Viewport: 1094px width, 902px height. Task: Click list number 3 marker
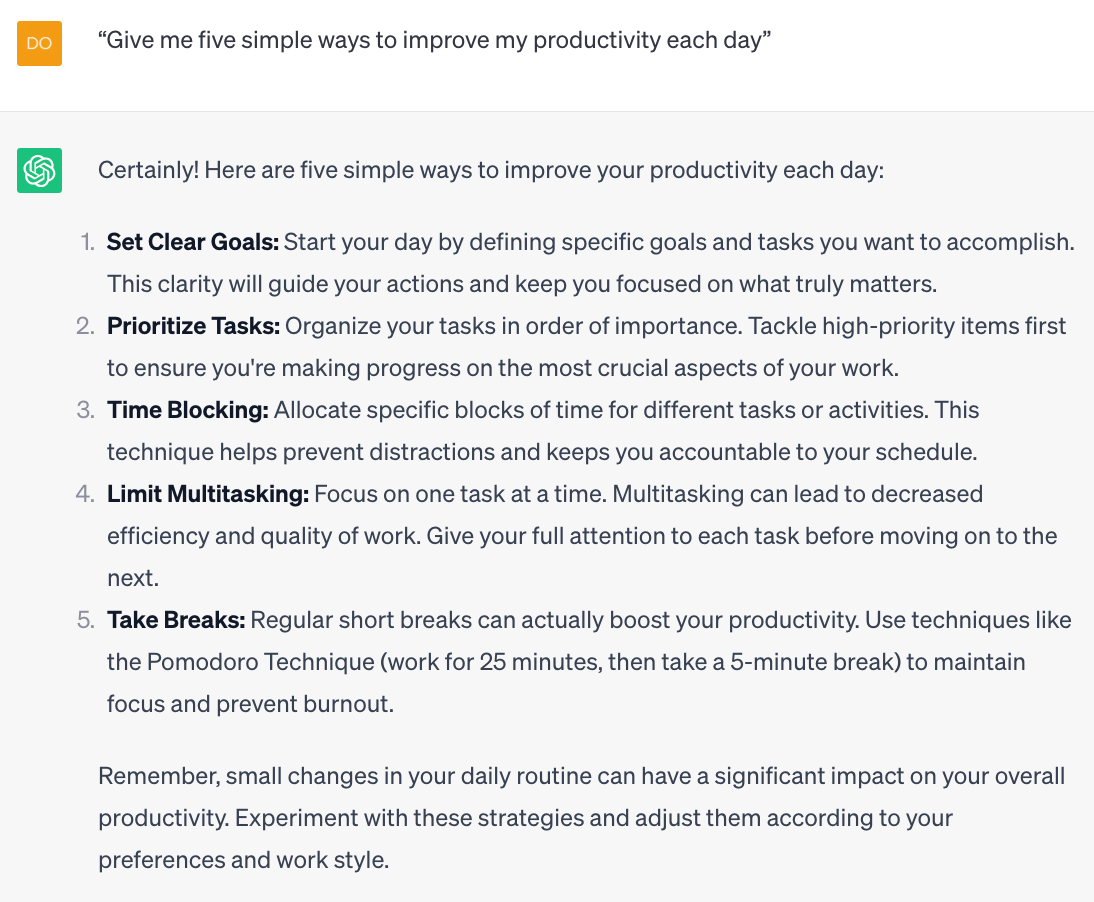tap(85, 409)
